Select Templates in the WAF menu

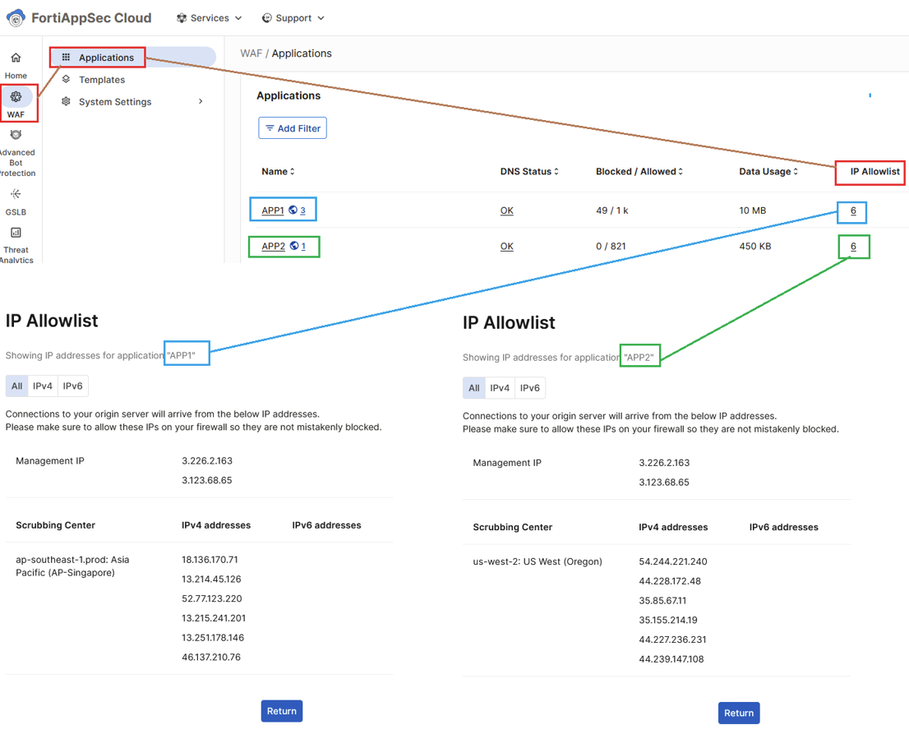coord(101,79)
